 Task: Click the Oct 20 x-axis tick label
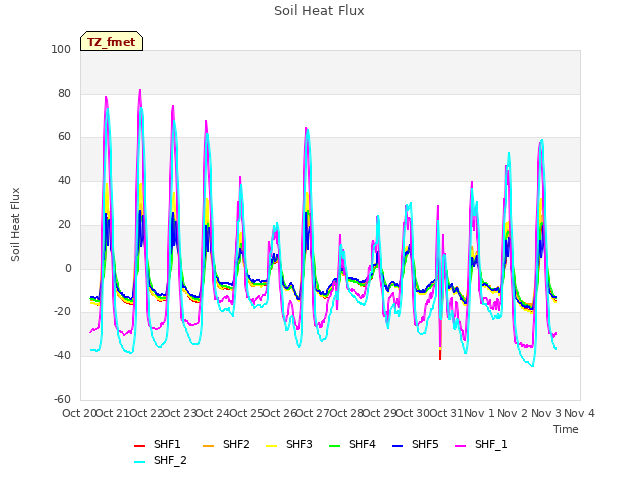tap(79, 413)
